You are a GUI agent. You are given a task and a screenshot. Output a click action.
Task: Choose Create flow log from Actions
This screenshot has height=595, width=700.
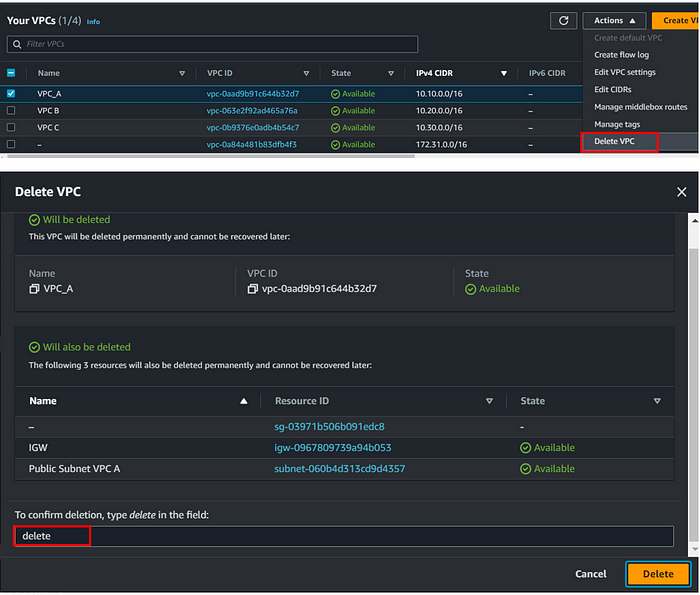pyautogui.click(x=621, y=55)
